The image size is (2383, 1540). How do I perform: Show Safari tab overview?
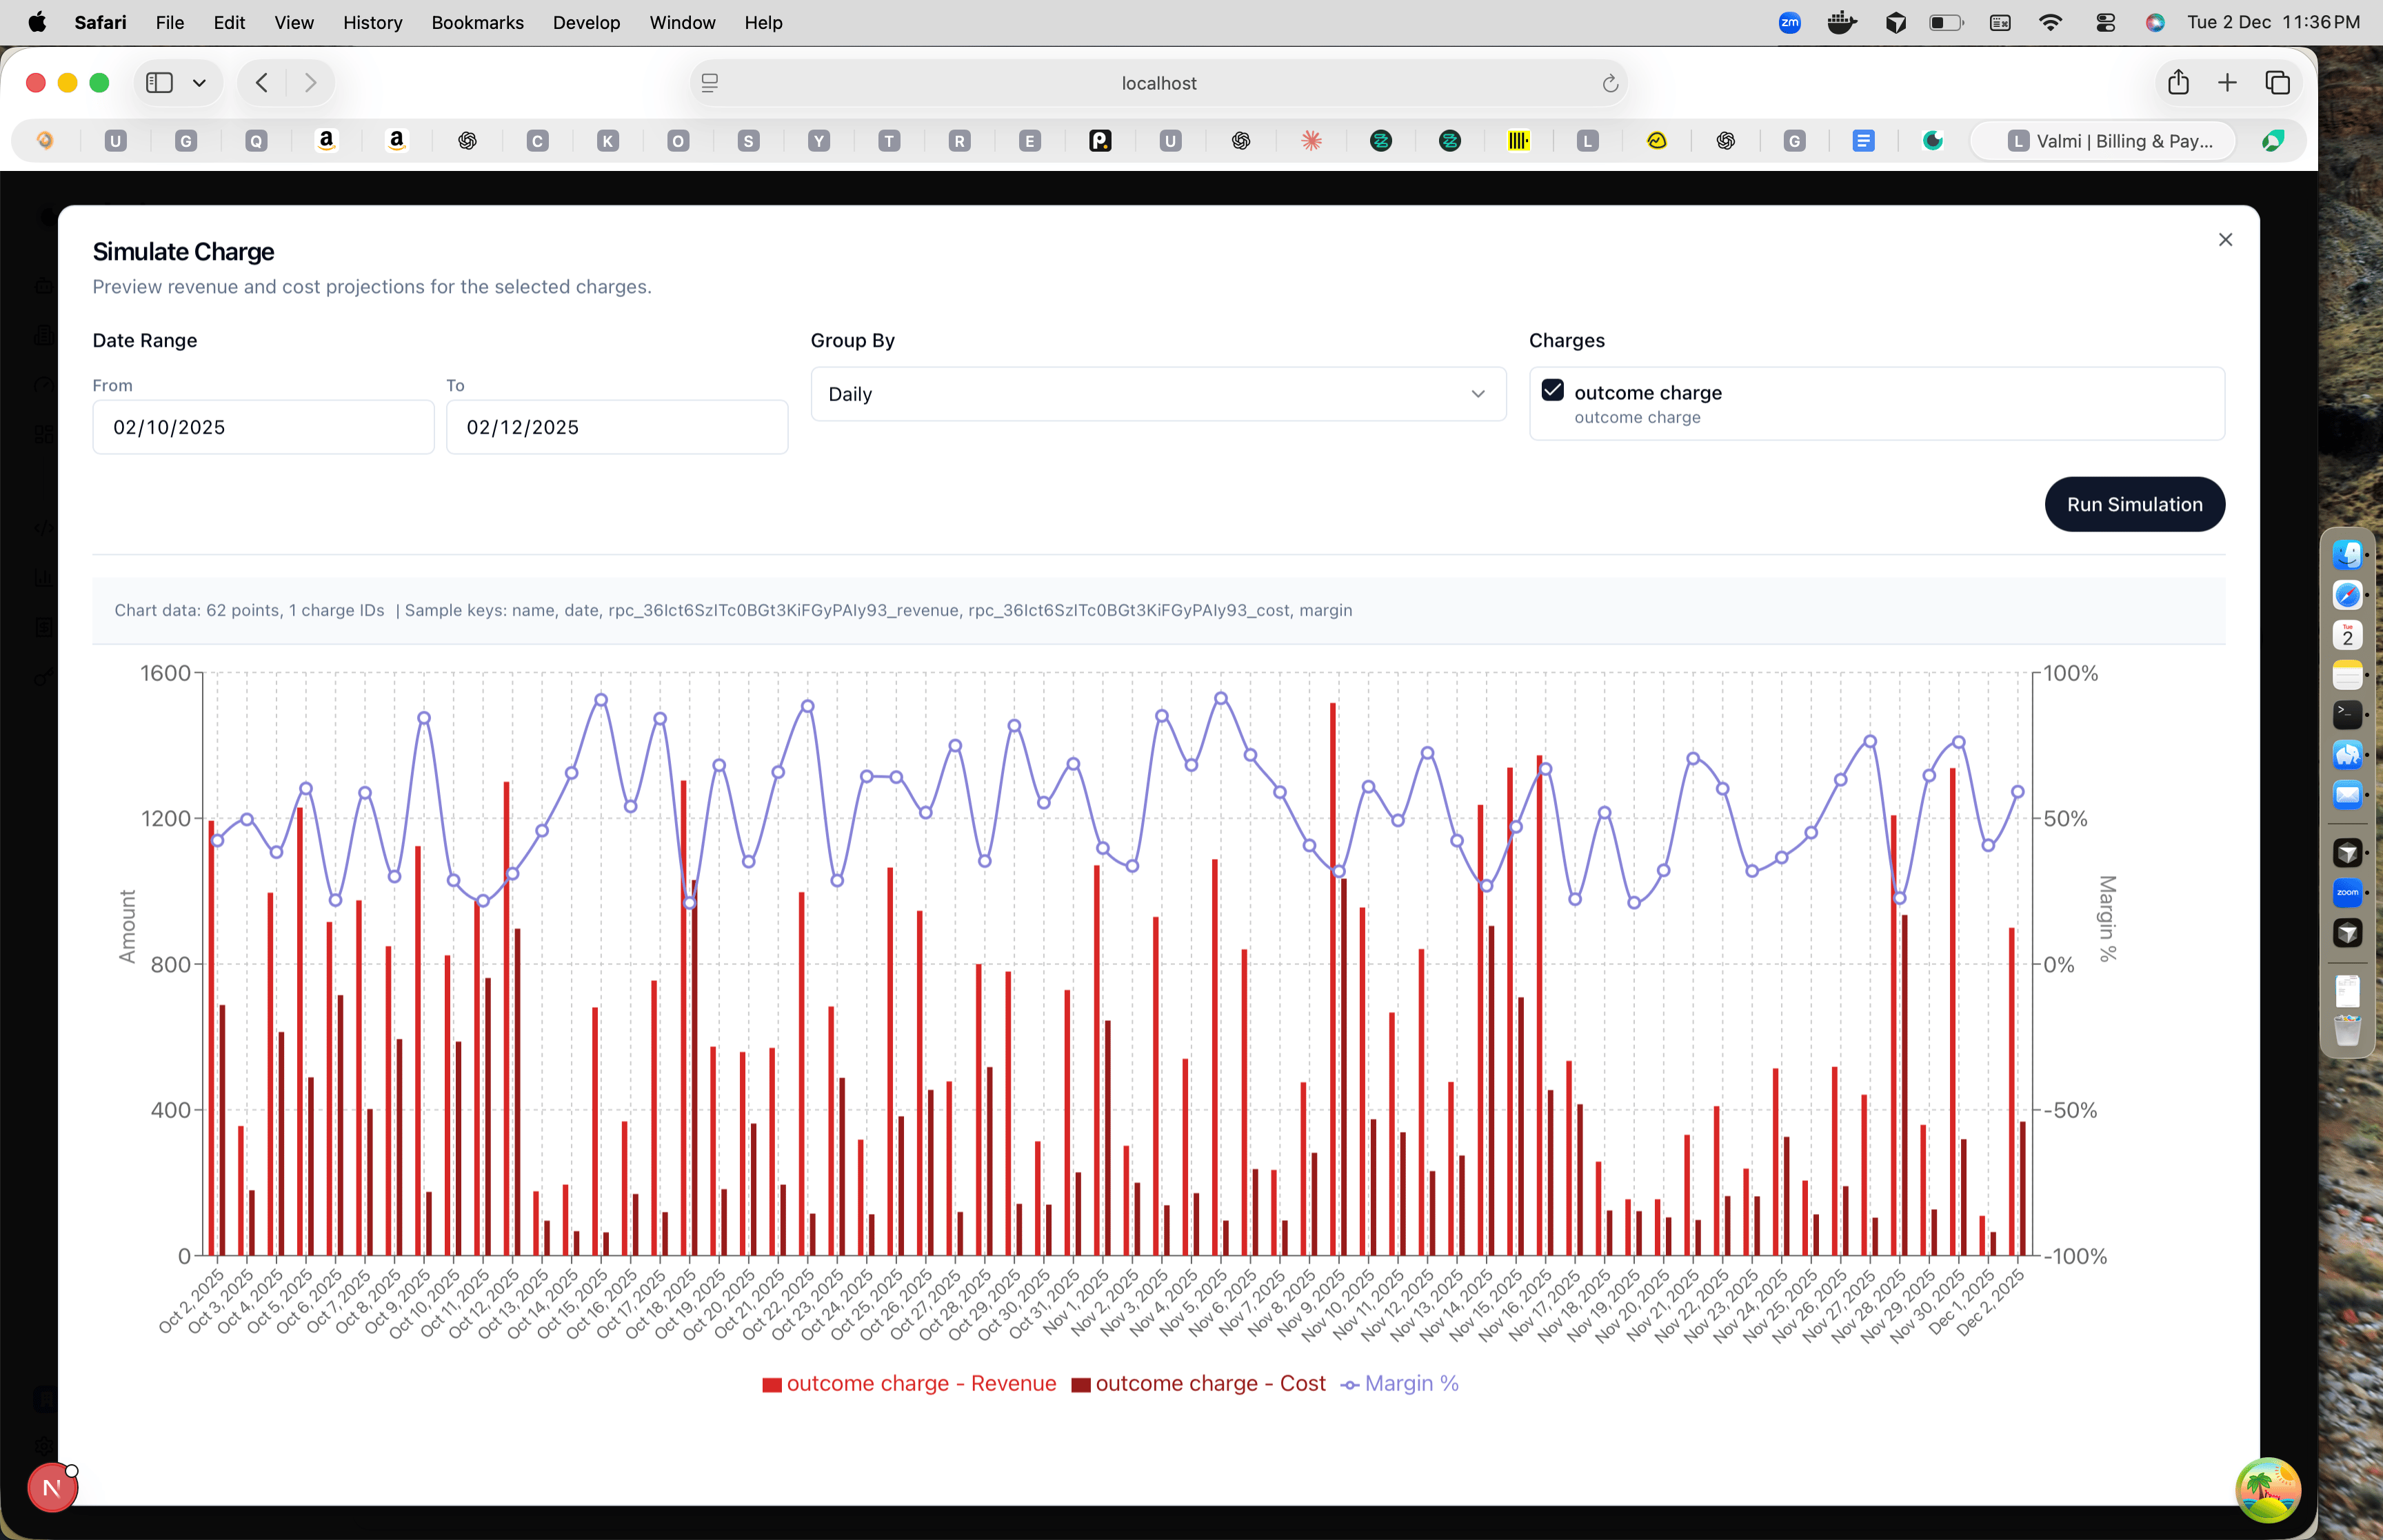[x=2277, y=83]
